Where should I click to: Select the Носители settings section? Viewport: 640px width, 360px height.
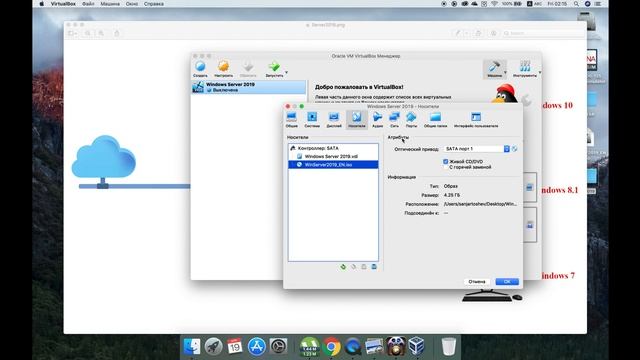point(357,120)
